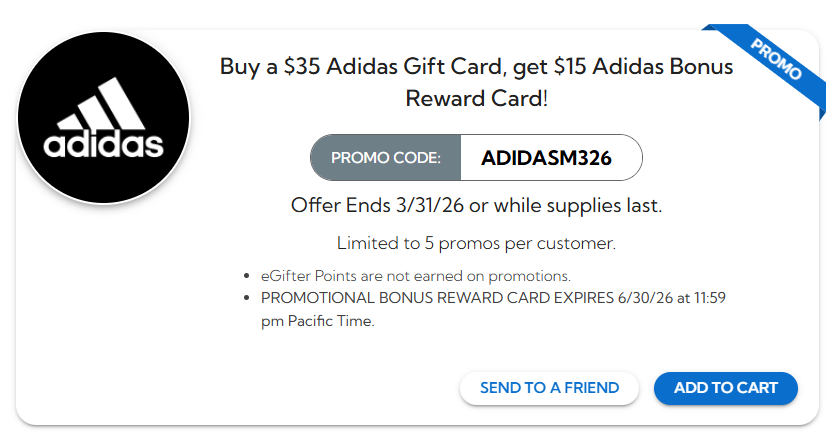
Task: Select the ADIDASM326 promo code
Action: 546,158
